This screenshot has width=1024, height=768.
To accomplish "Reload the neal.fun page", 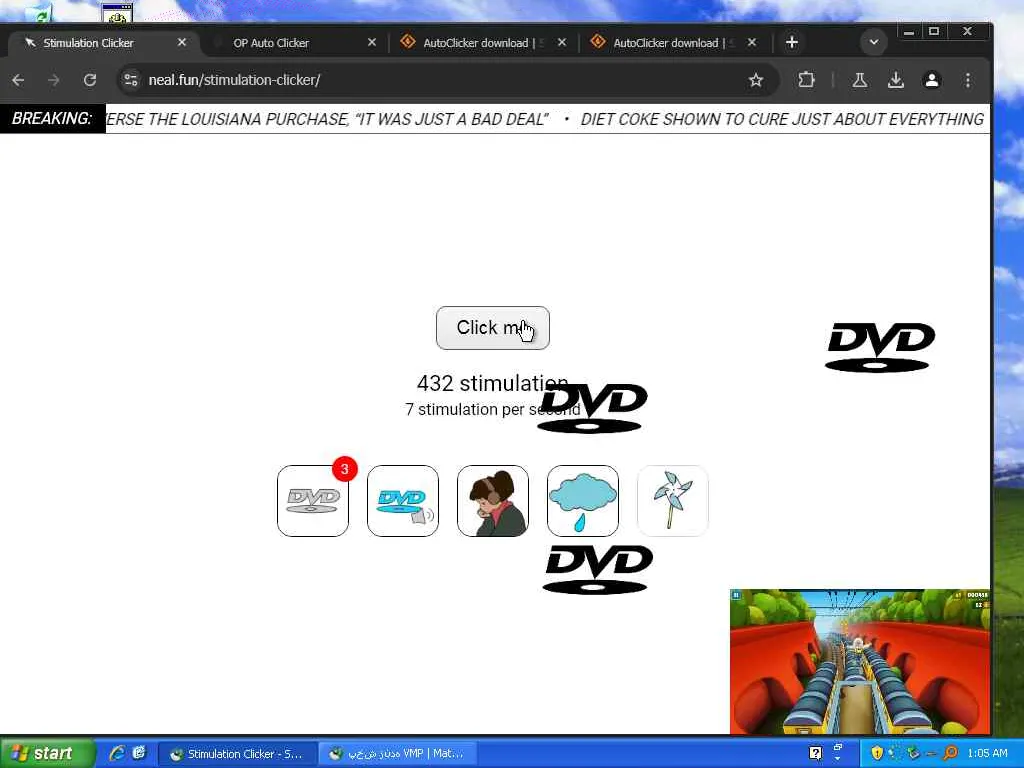I will pos(90,80).
